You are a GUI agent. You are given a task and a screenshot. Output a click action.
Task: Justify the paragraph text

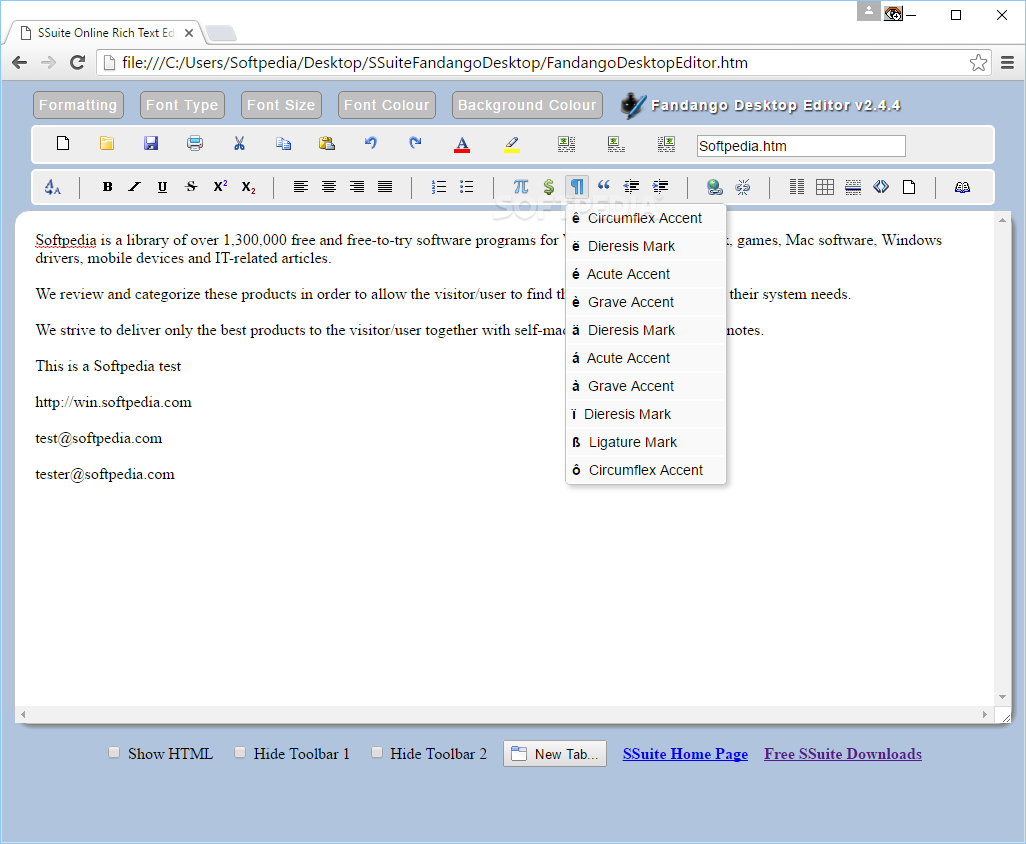click(x=385, y=187)
